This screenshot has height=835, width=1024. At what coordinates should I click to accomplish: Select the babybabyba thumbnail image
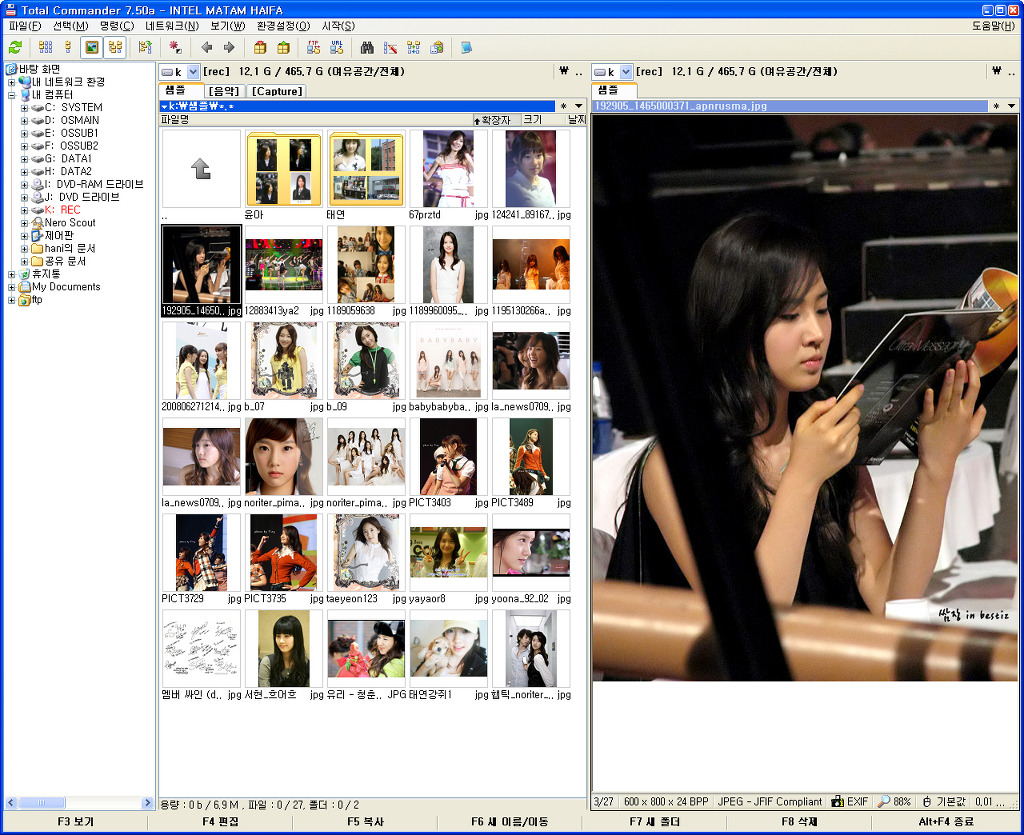[448, 360]
